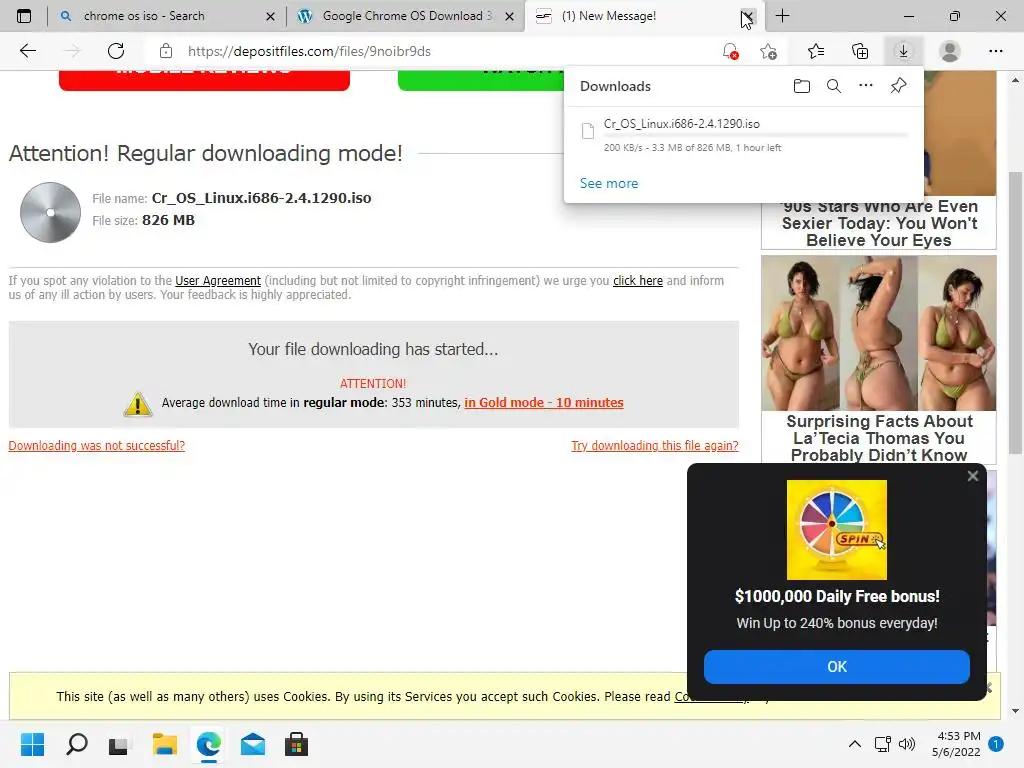The width and height of the screenshot is (1024, 768).
Task: Open the tab actions menu icon
Action: (24, 16)
